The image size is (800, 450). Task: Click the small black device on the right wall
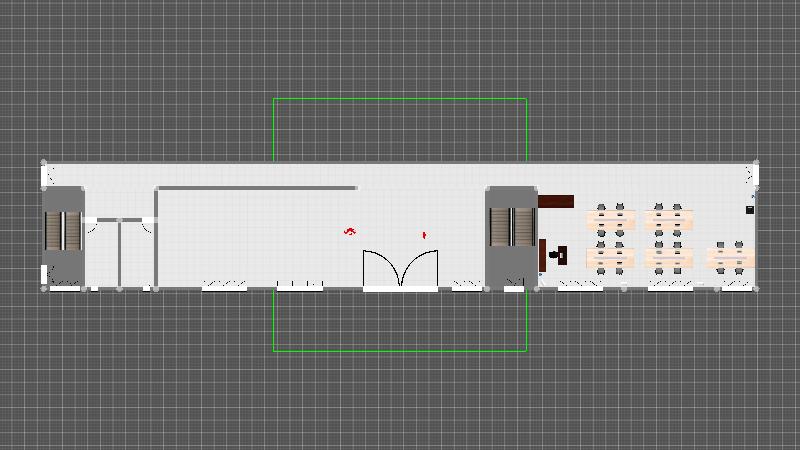(x=749, y=210)
